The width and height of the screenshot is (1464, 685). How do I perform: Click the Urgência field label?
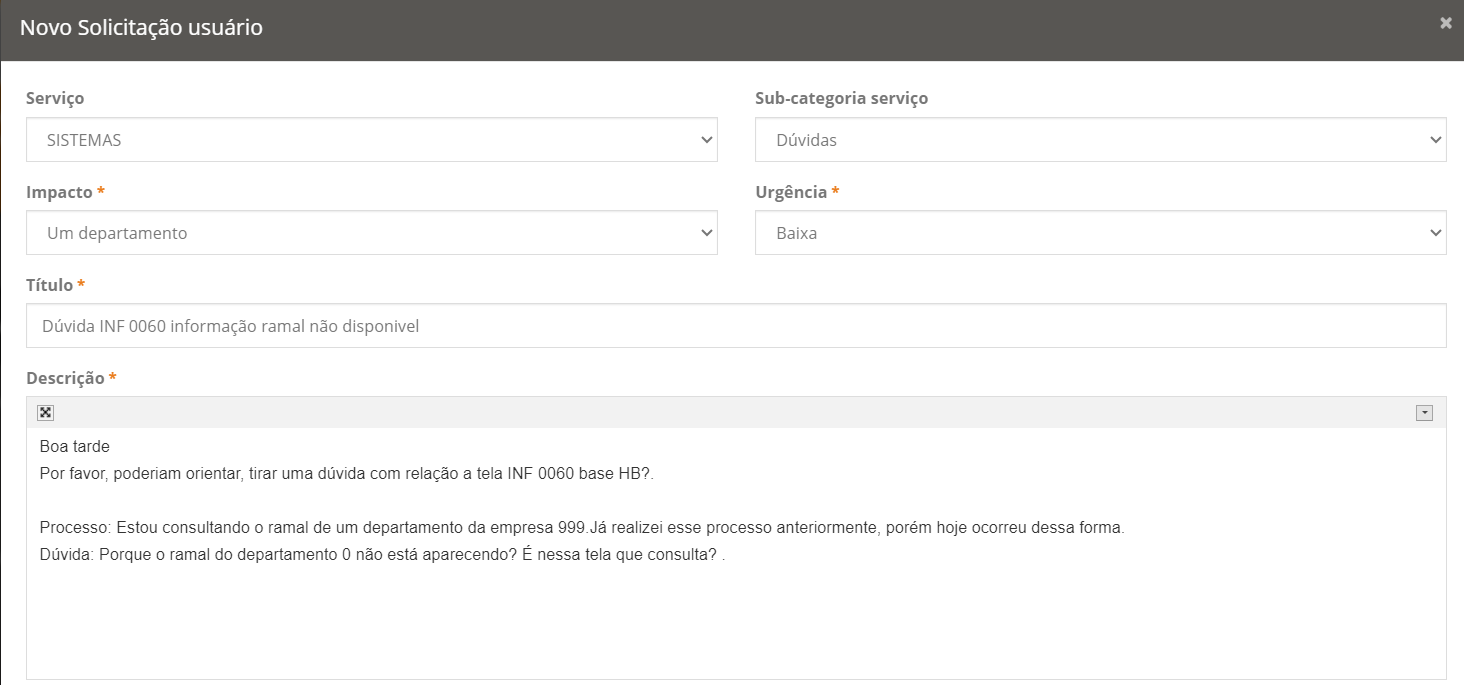(791, 192)
